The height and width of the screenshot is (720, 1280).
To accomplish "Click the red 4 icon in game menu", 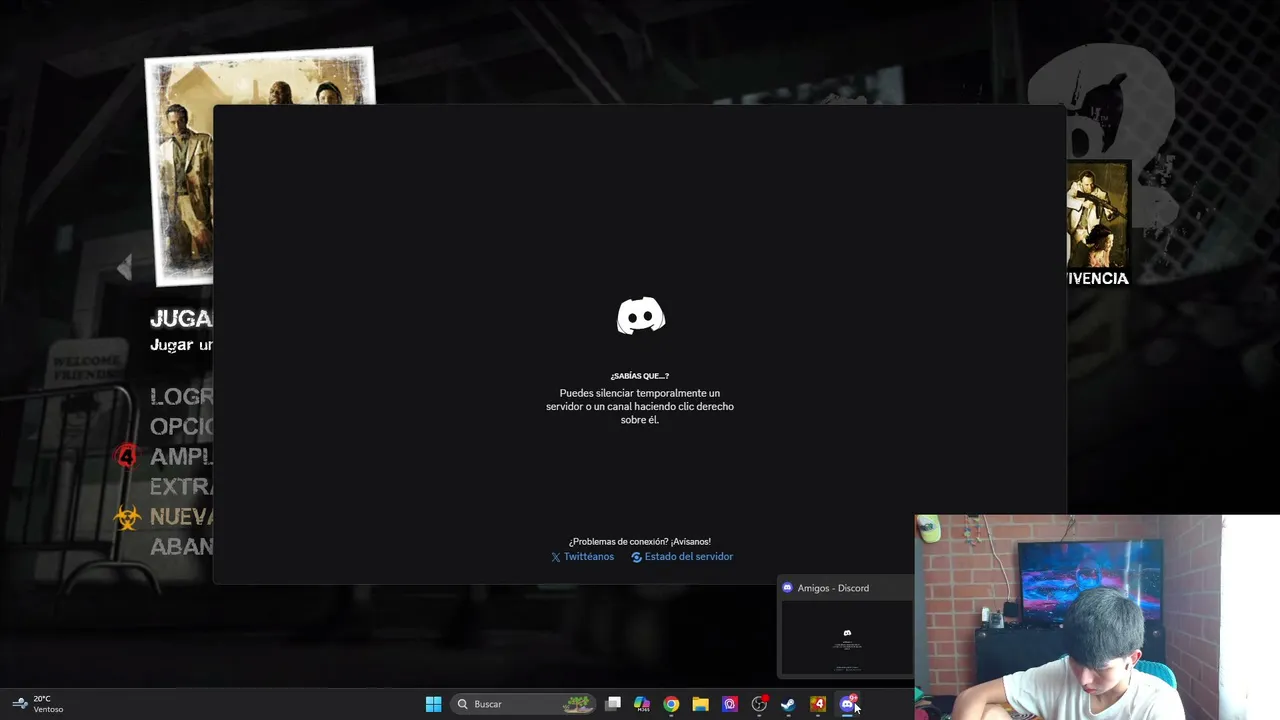I will (127, 456).
